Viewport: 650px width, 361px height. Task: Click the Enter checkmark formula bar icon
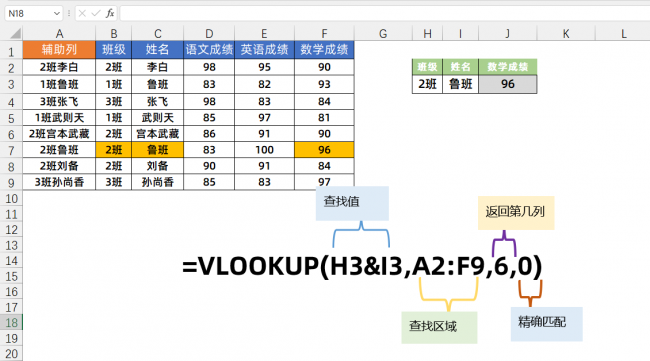point(96,14)
